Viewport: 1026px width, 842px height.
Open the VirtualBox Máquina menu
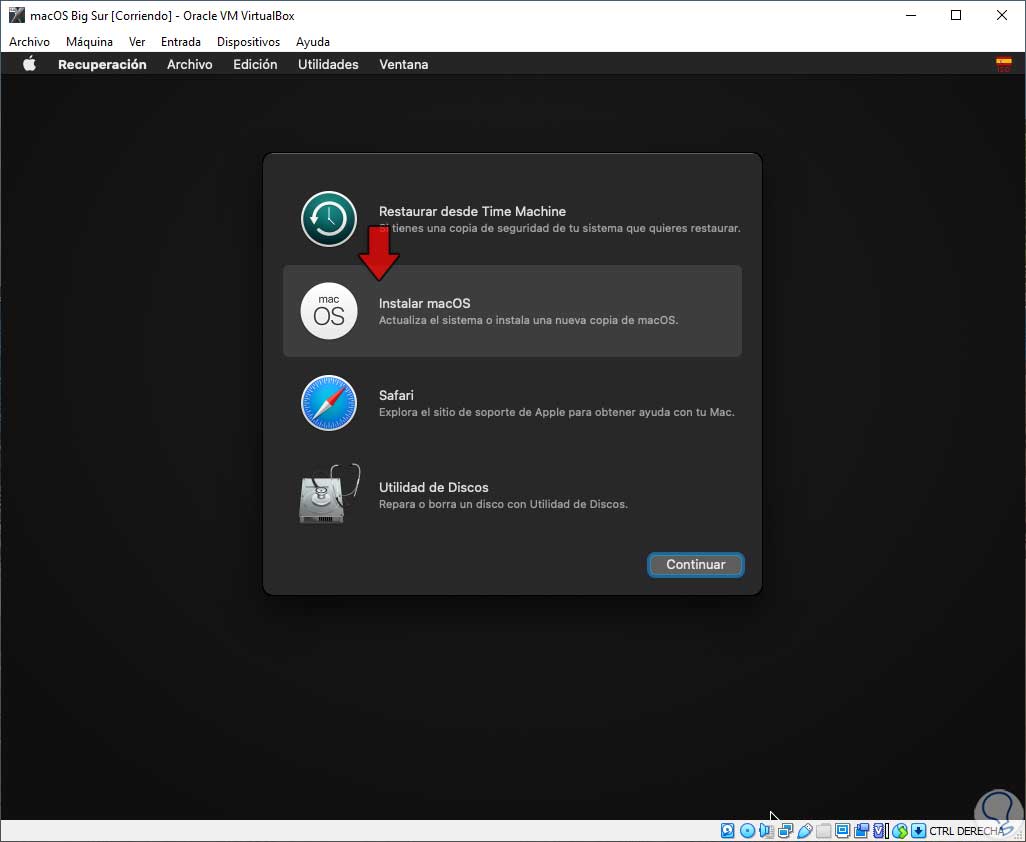pyautogui.click(x=89, y=42)
